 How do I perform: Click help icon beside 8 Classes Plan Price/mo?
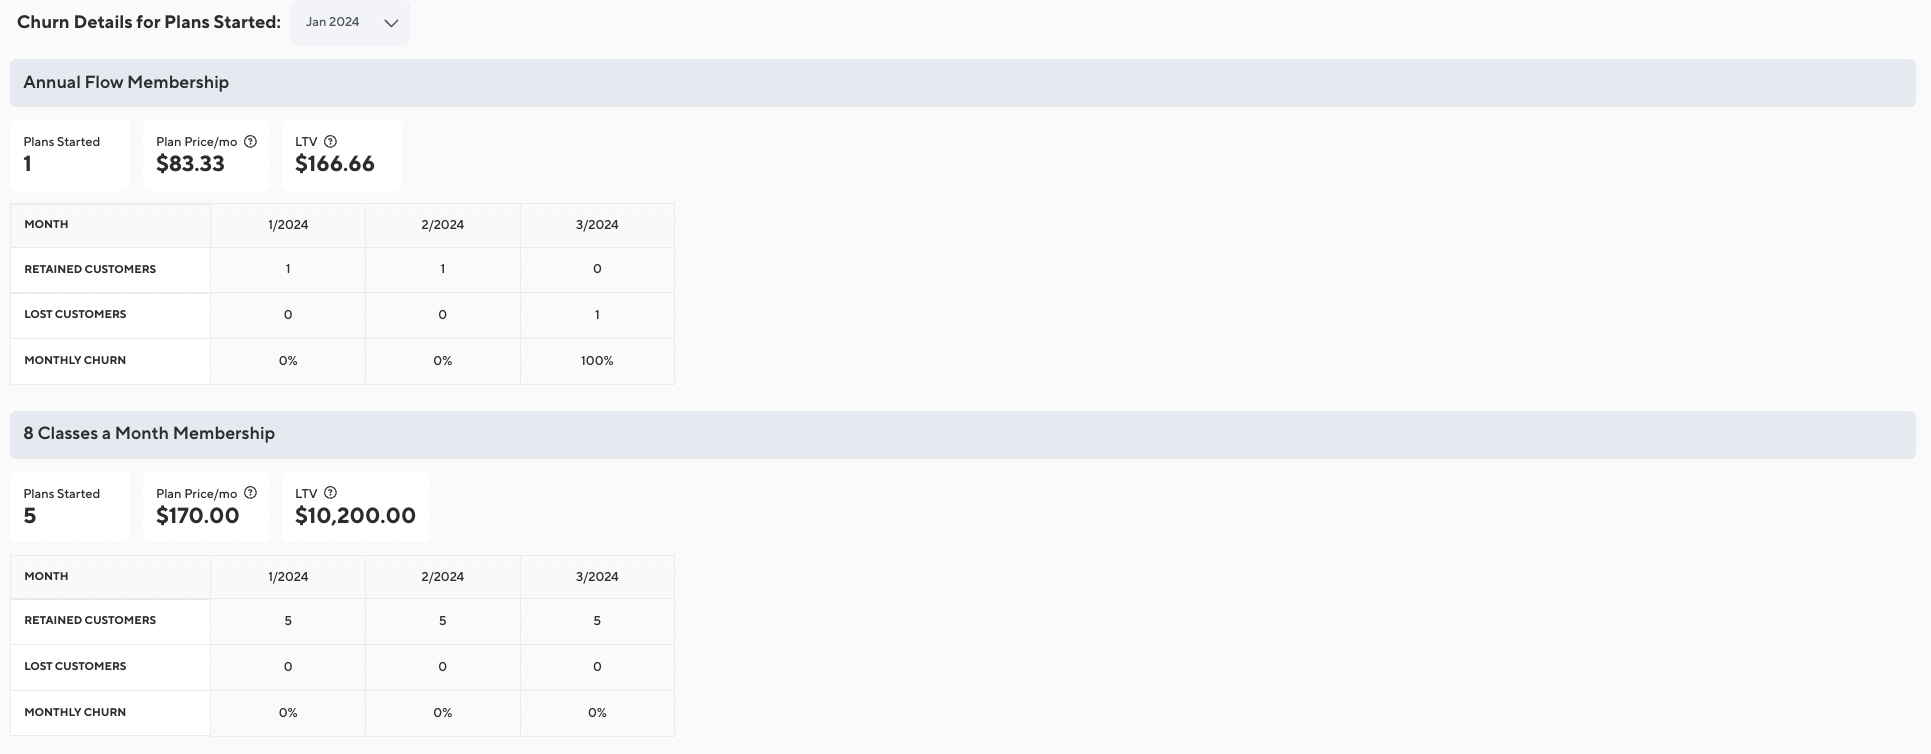point(251,493)
